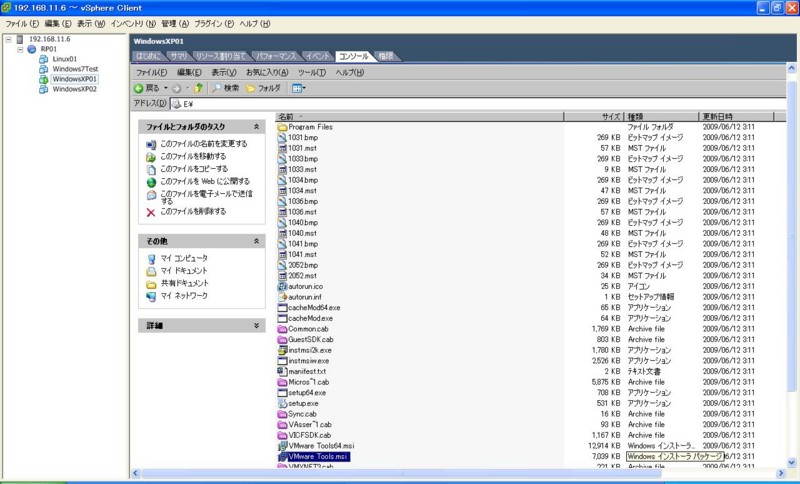Switch to the Performance (パフォーマンス) tab
The image size is (800, 484).
click(276, 56)
